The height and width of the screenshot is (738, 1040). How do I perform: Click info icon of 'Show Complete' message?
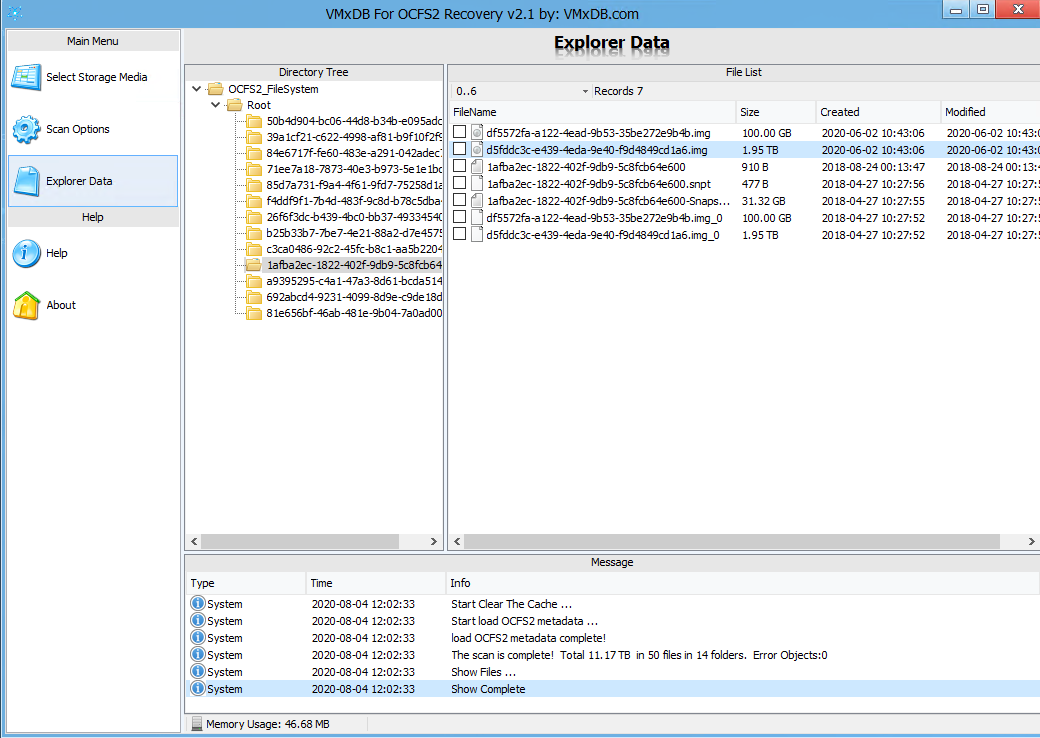click(x=198, y=688)
